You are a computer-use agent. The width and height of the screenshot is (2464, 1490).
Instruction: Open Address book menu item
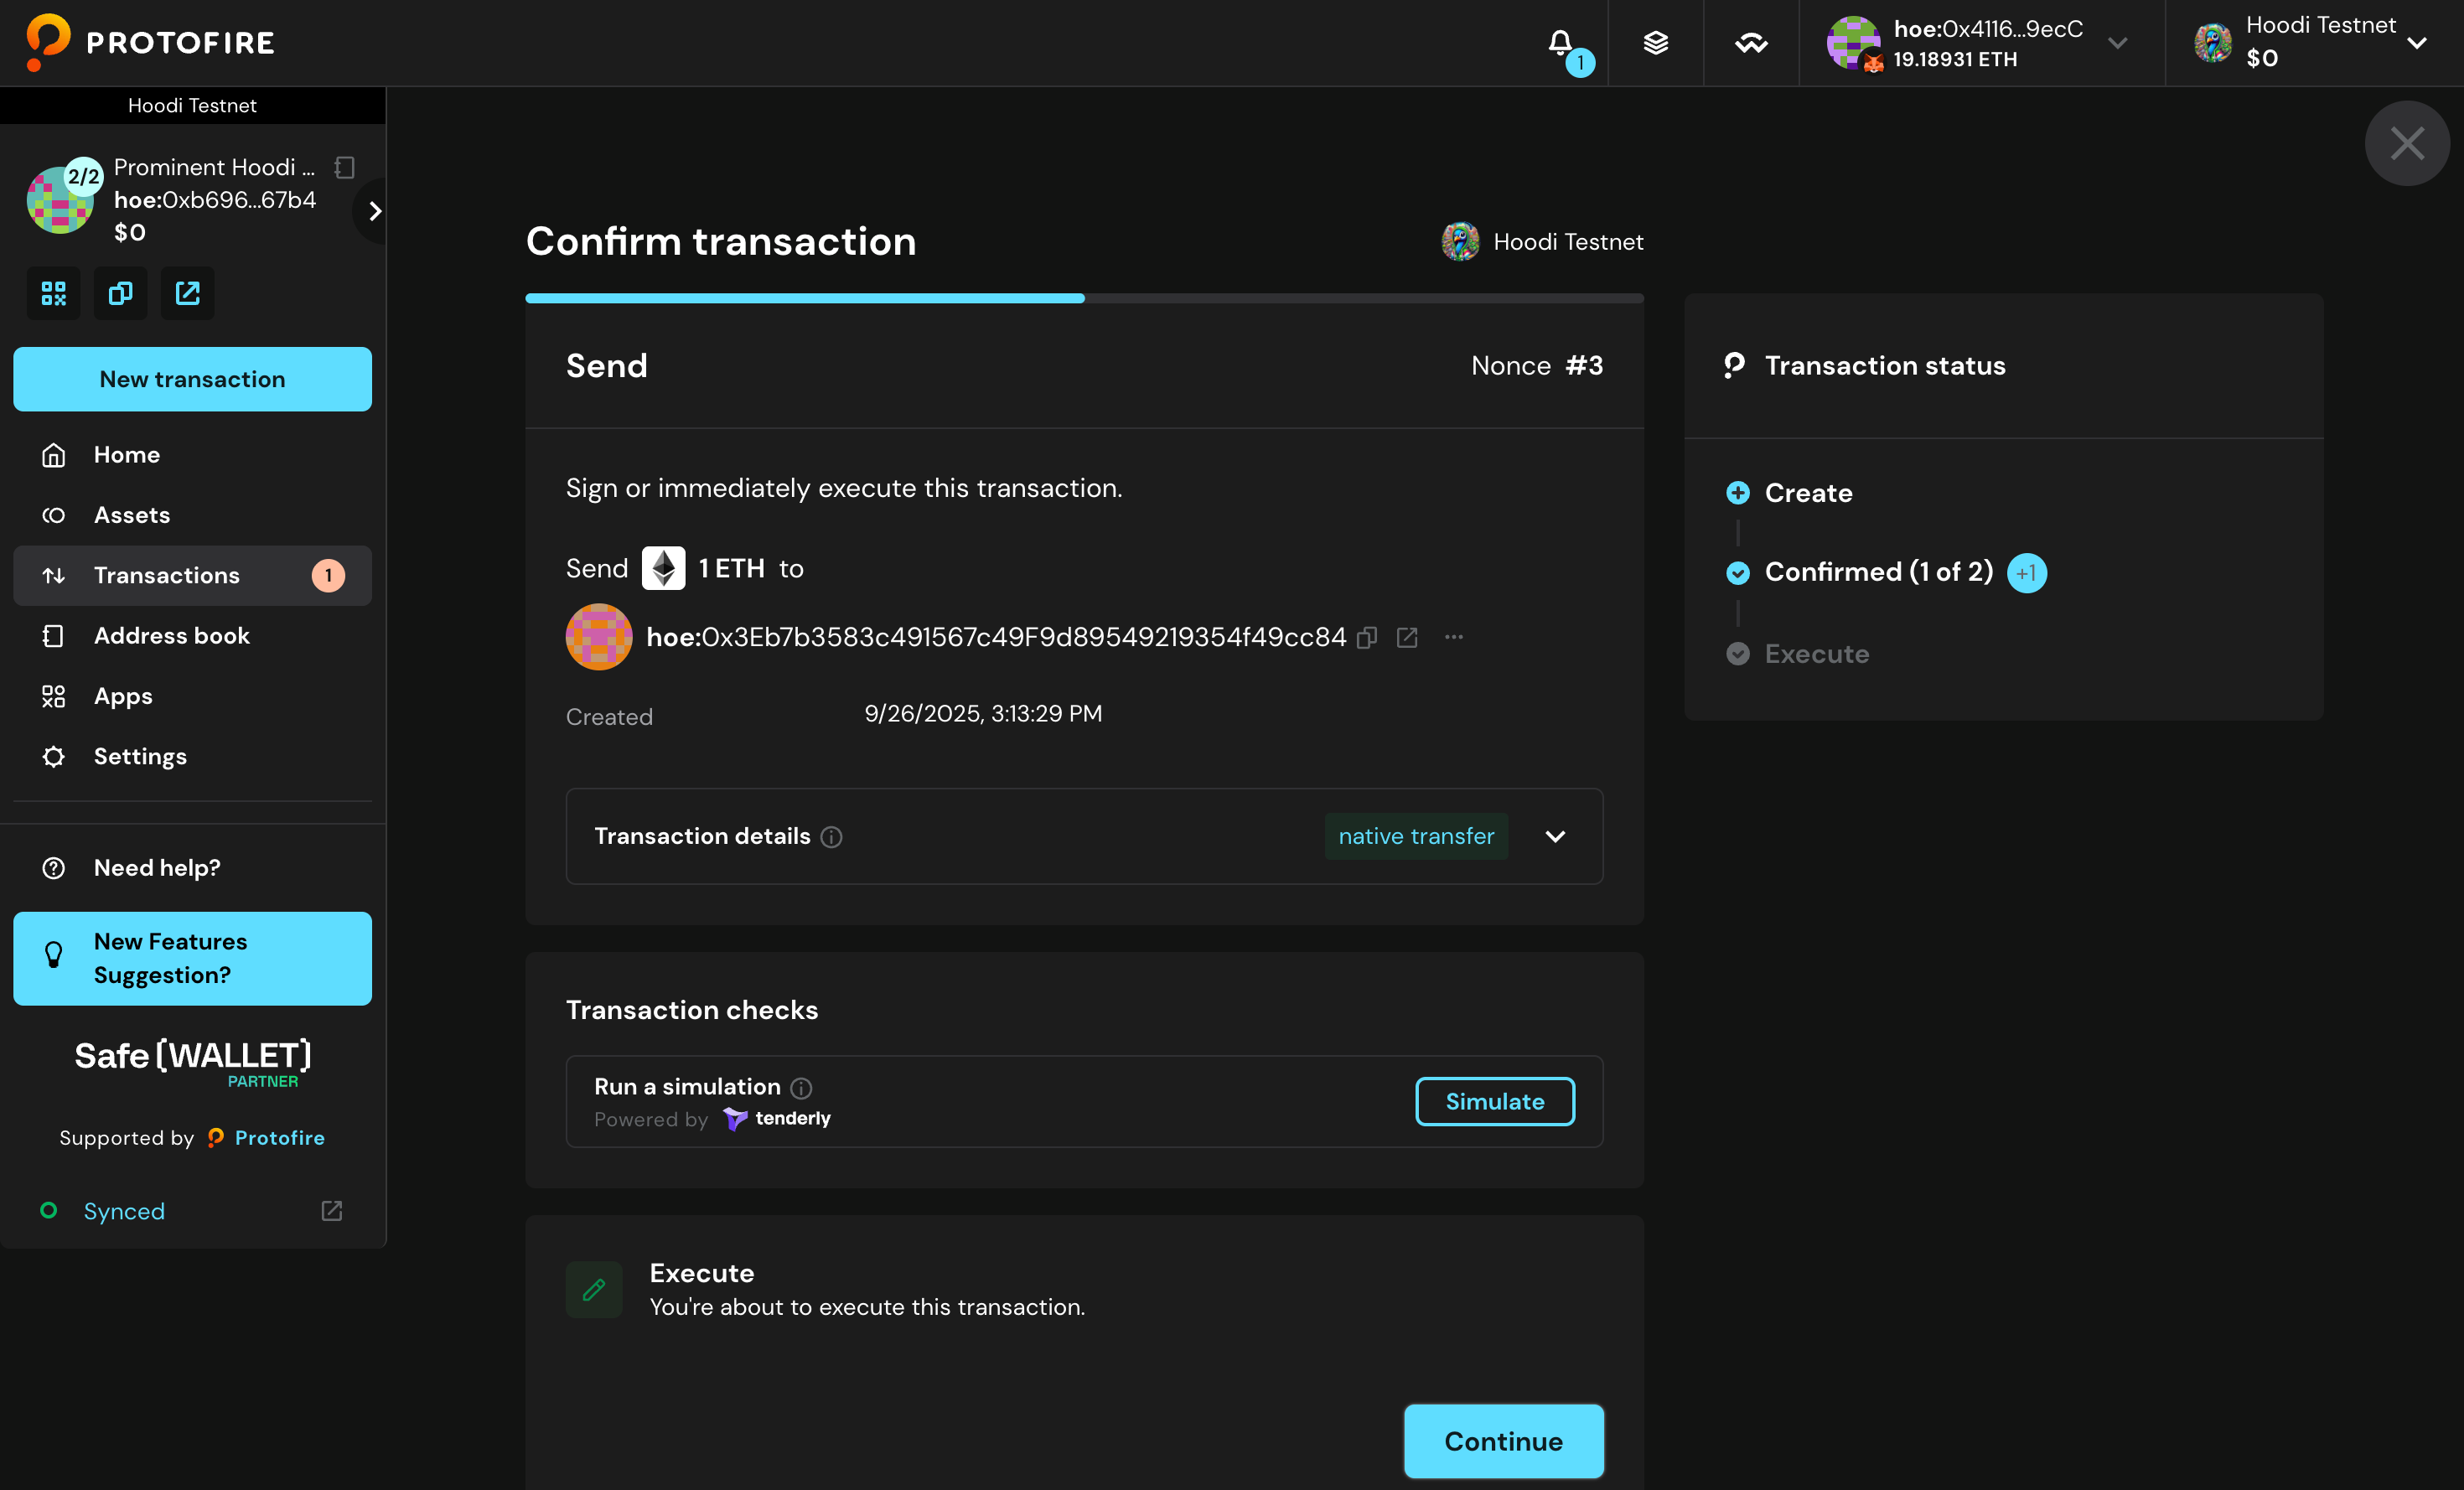click(171, 636)
